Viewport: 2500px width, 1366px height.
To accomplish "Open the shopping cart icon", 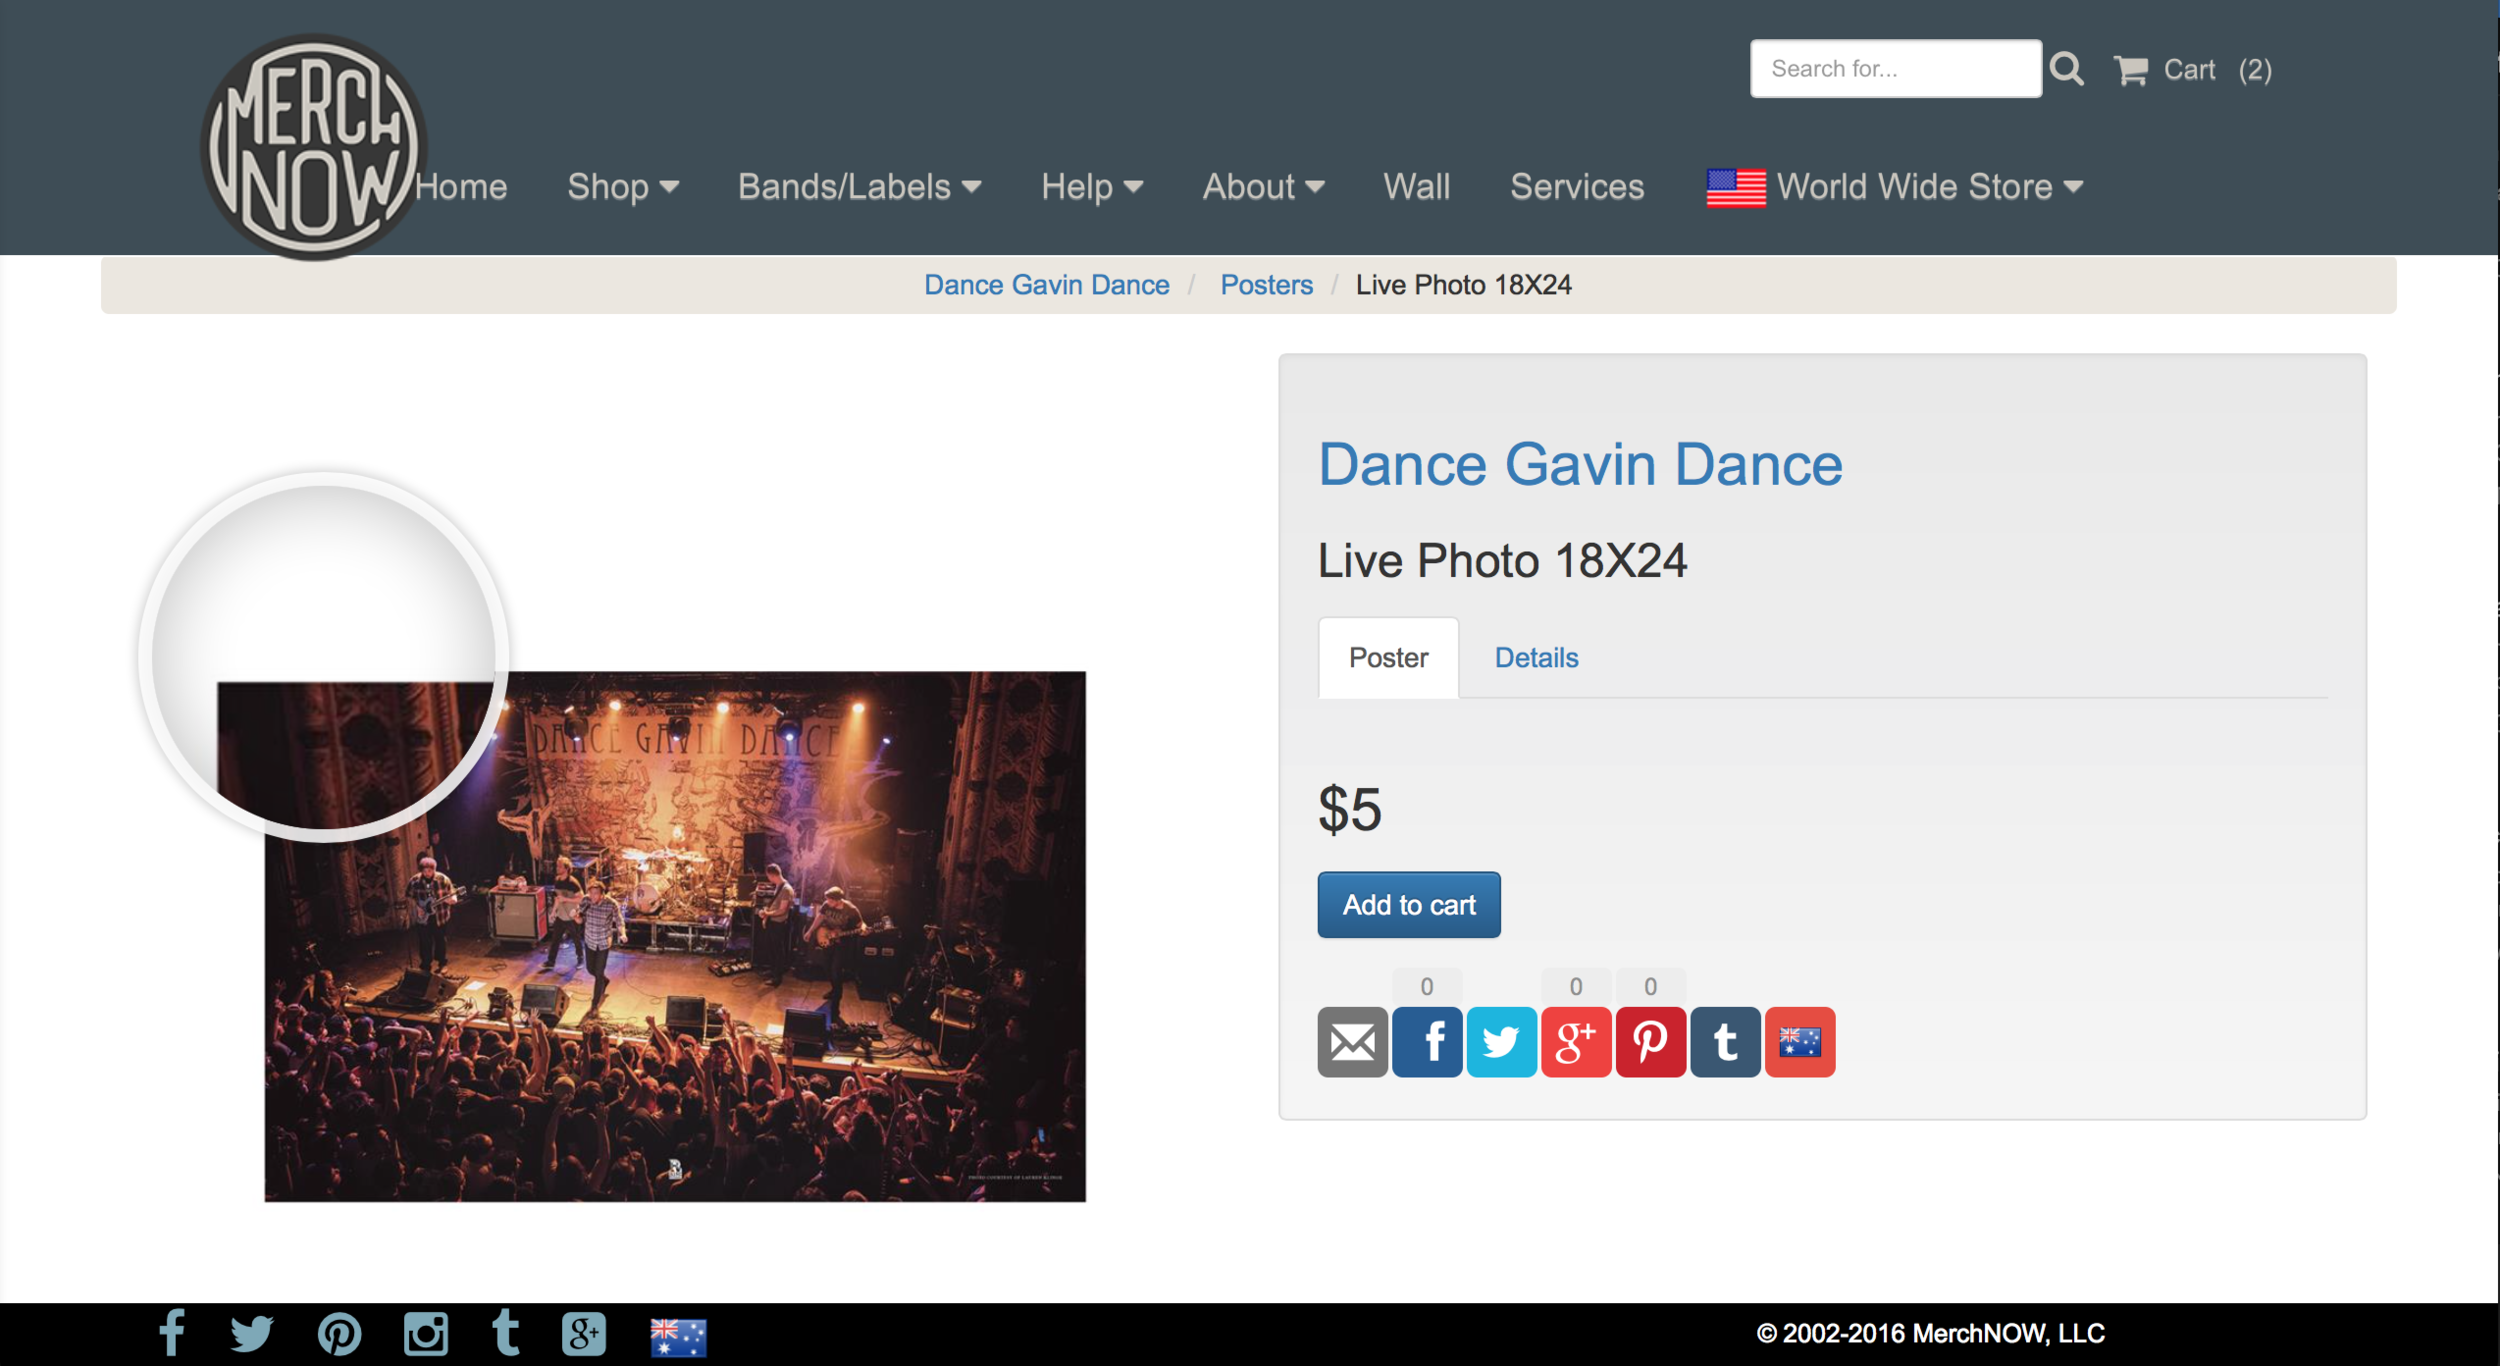I will (x=2130, y=70).
